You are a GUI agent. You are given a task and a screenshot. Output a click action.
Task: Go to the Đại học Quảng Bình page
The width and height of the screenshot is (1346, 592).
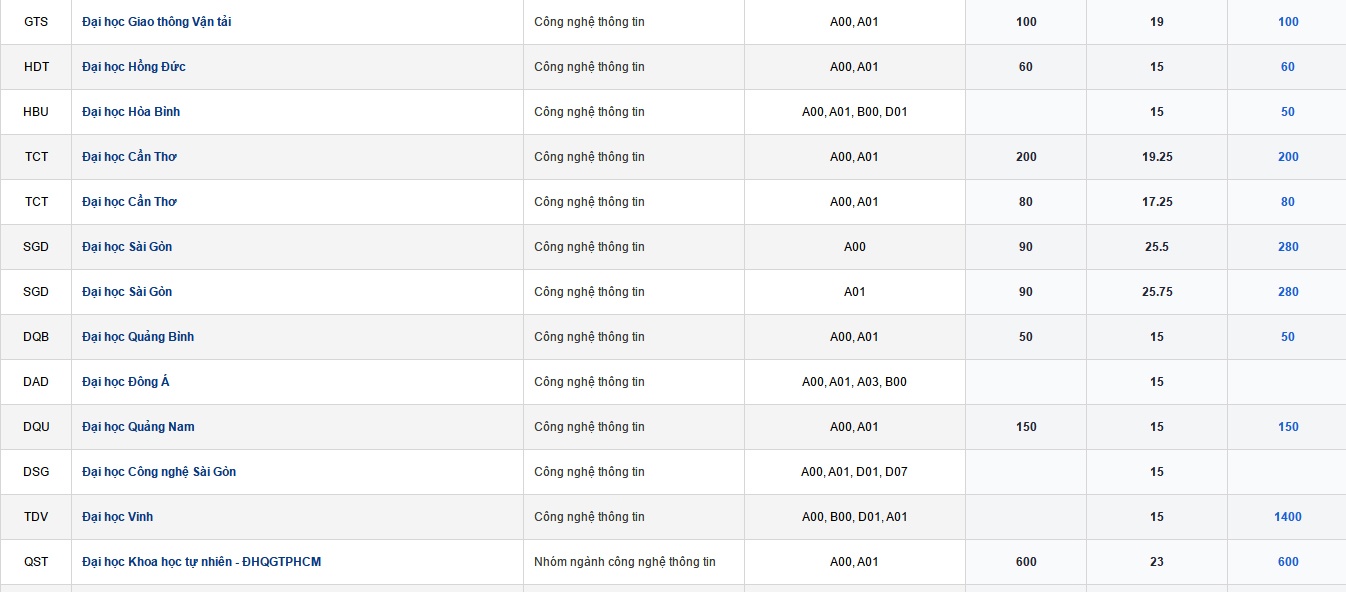(x=138, y=337)
